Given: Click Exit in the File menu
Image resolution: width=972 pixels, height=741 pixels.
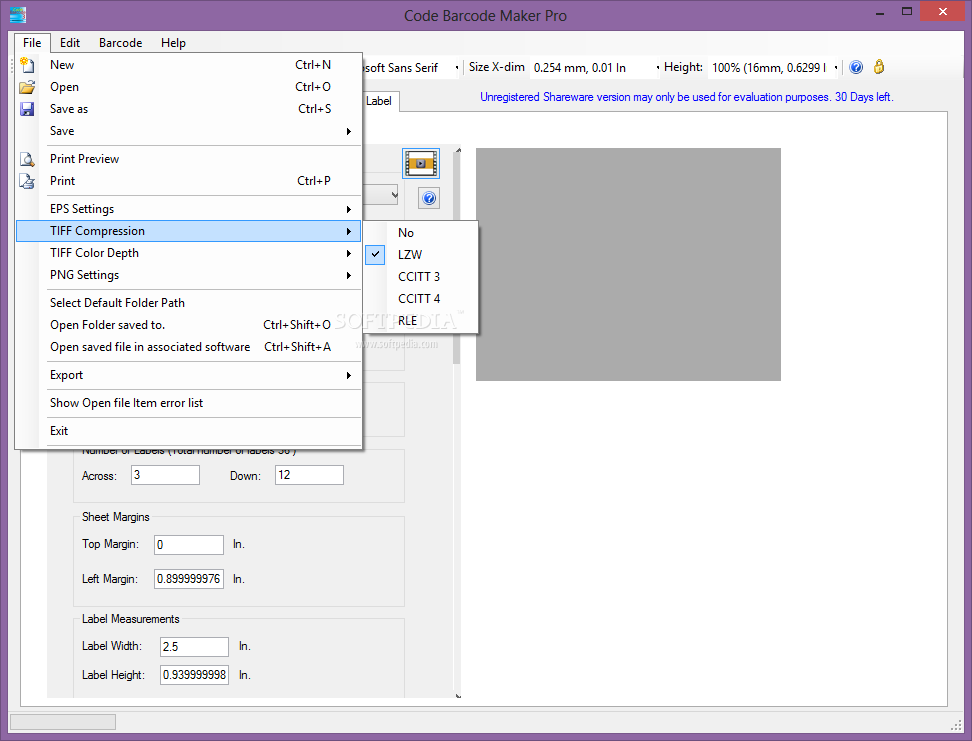Looking at the screenshot, I should click(x=188, y=431).
